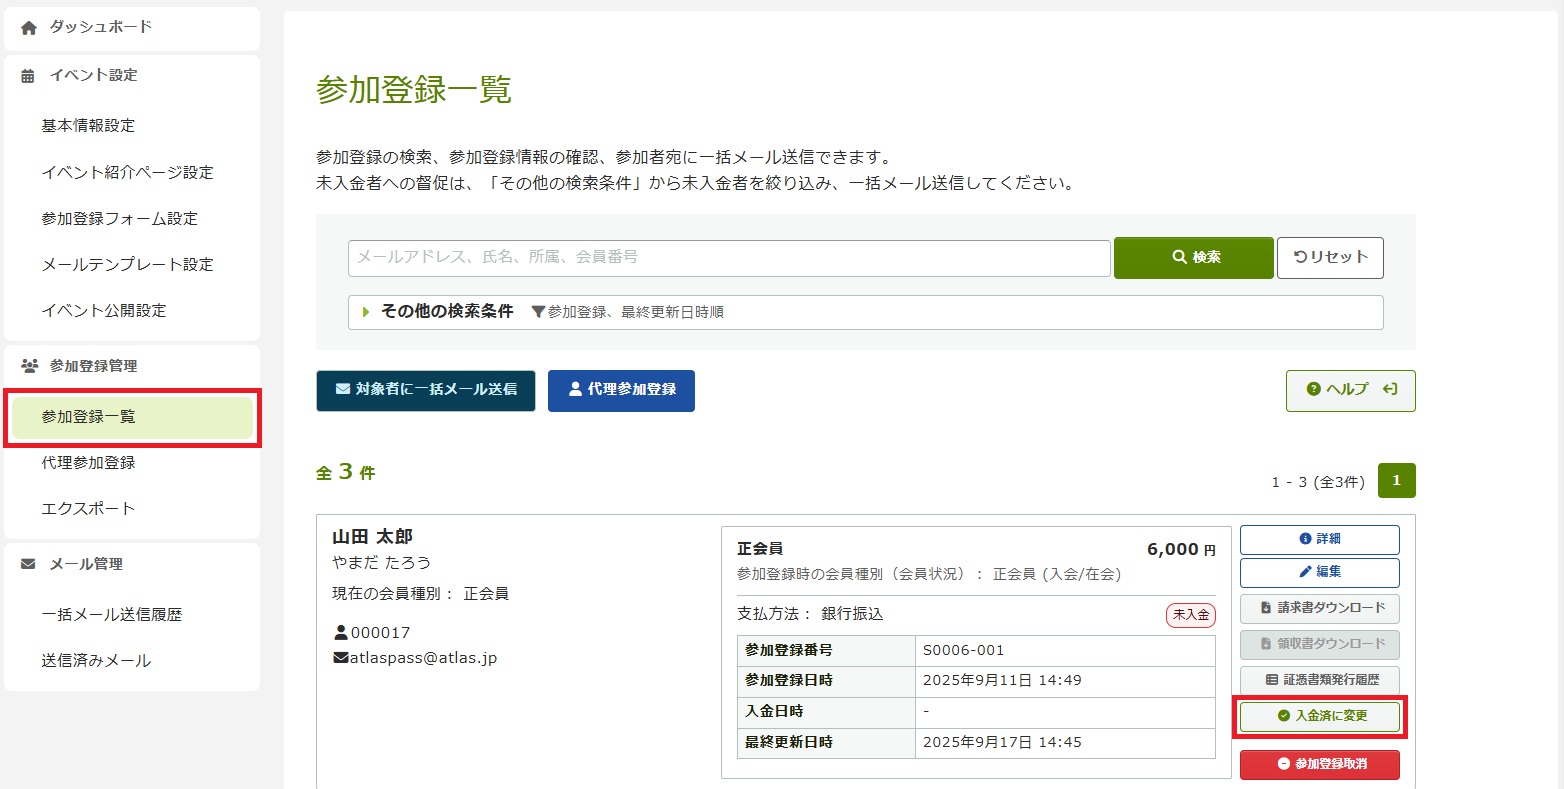Click the member ID person icon near 000017
The height and width of the screenshot is (789, 1564).
coord(341,633)
